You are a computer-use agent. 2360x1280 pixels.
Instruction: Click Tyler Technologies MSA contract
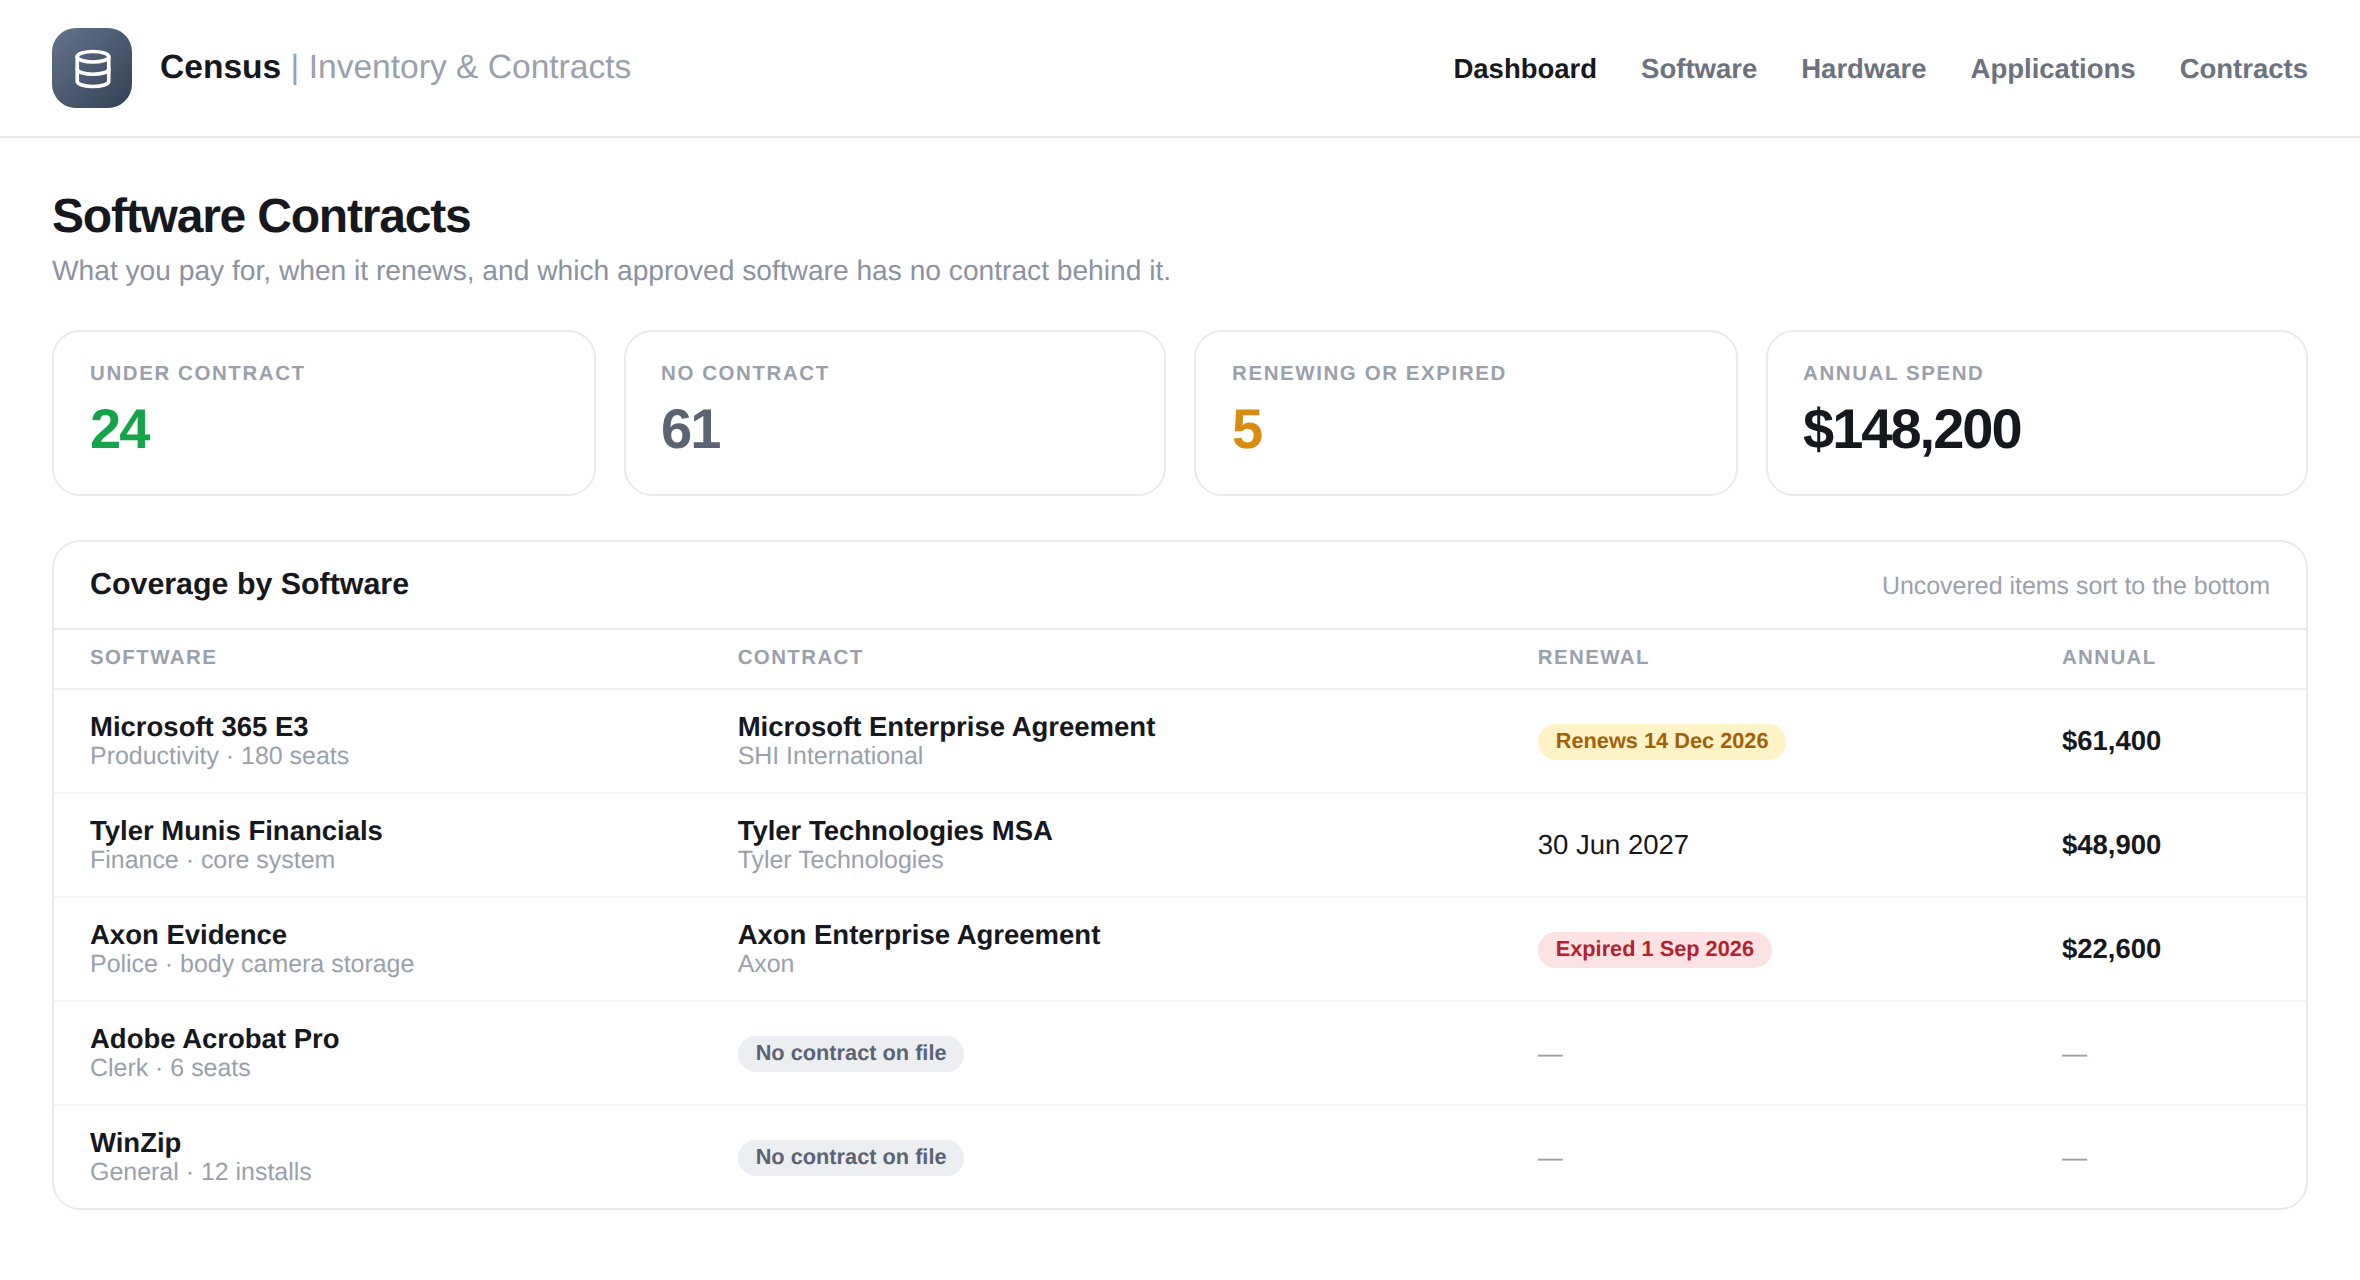[895, 831]
